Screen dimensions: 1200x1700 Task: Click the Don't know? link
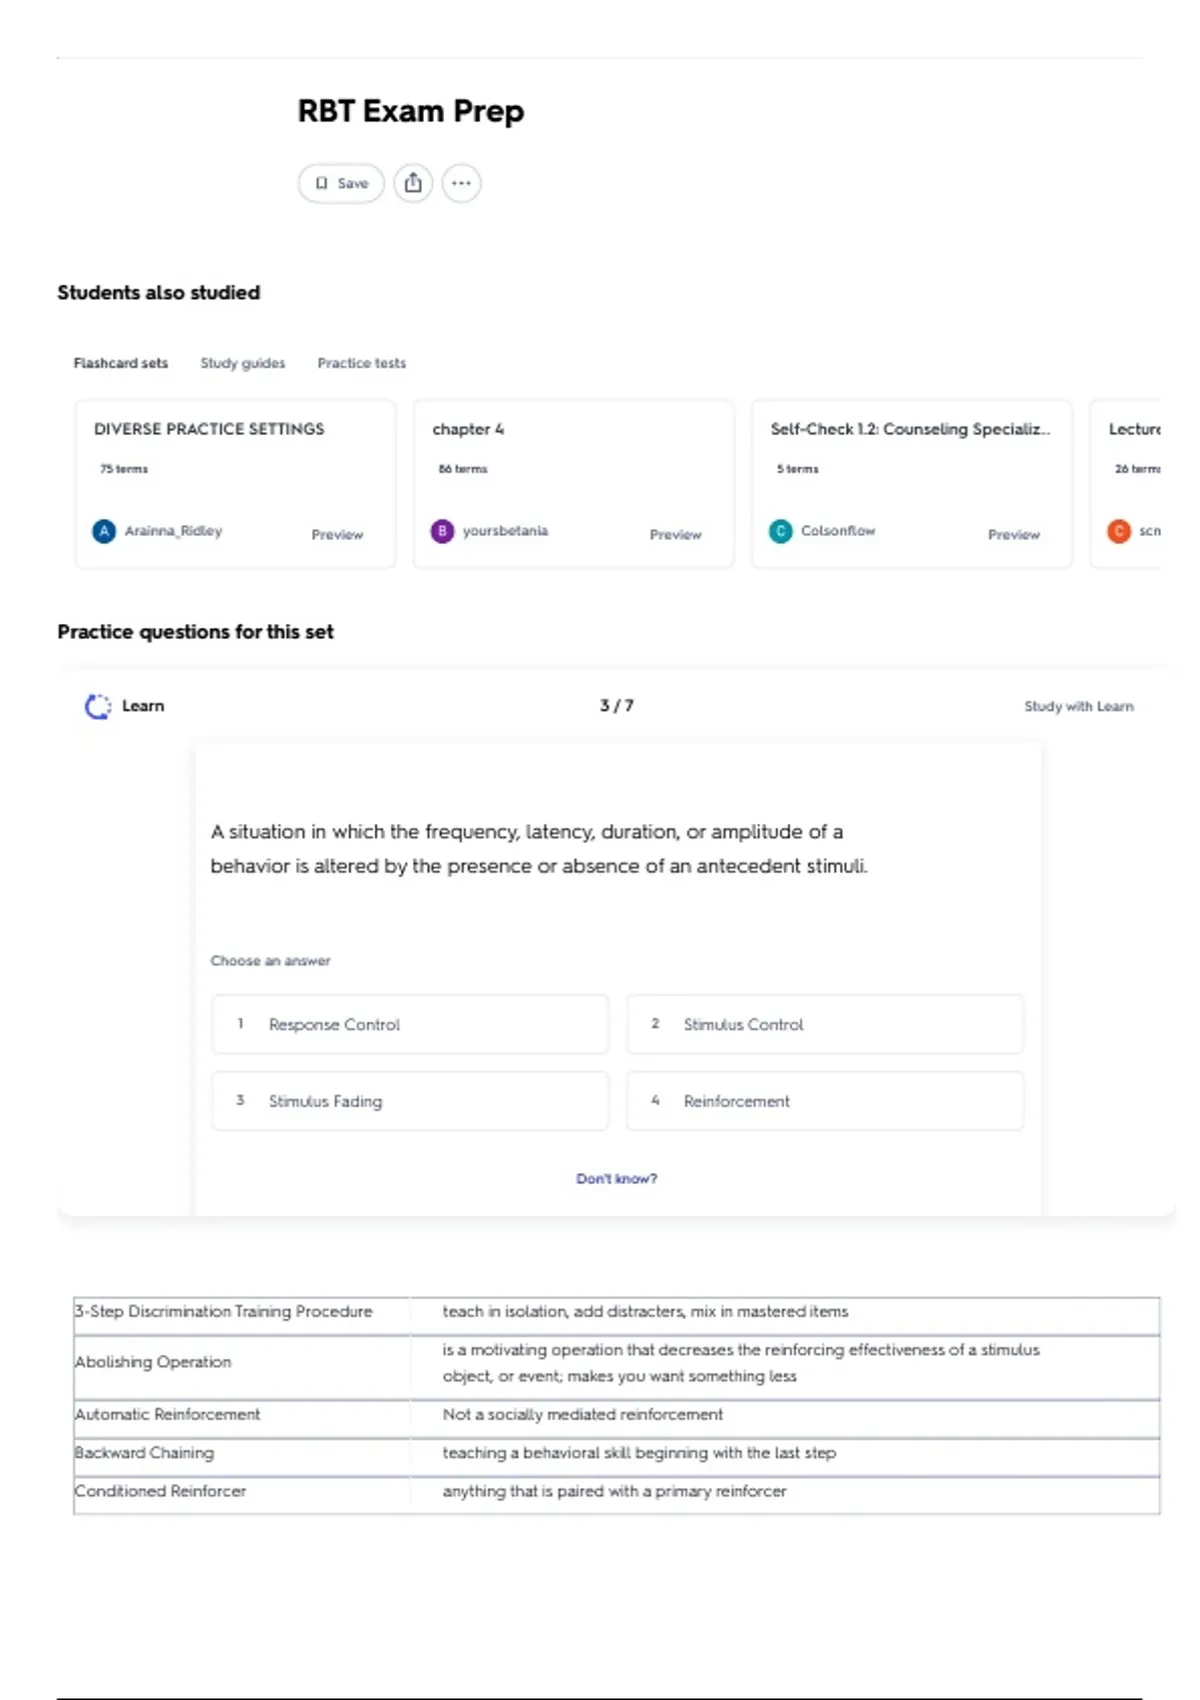click(617, 1179)
